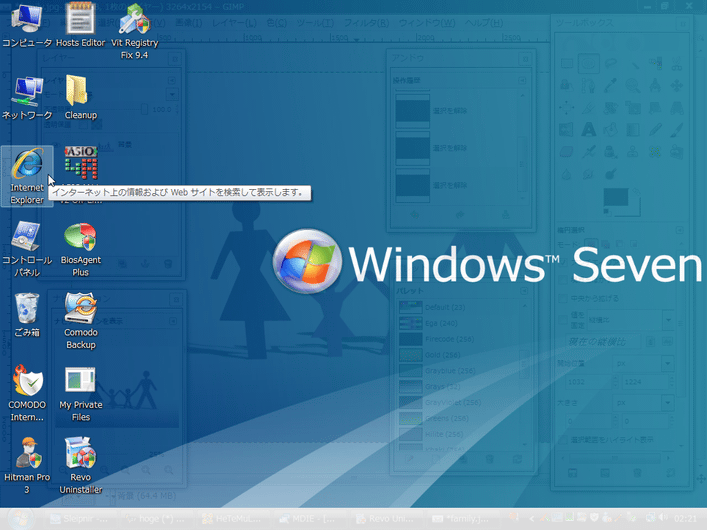707x530 pixels.
Task: Tick 中央から拡げる checkbox in GIMP tool options
Action: point(563,299)
